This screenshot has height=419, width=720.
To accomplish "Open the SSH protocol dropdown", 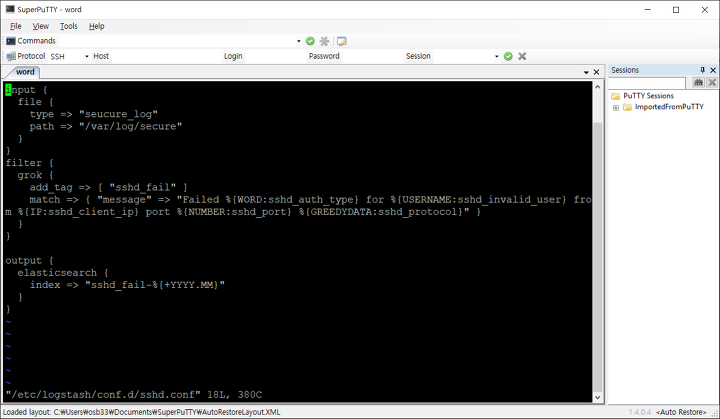I will coord(86,57).
